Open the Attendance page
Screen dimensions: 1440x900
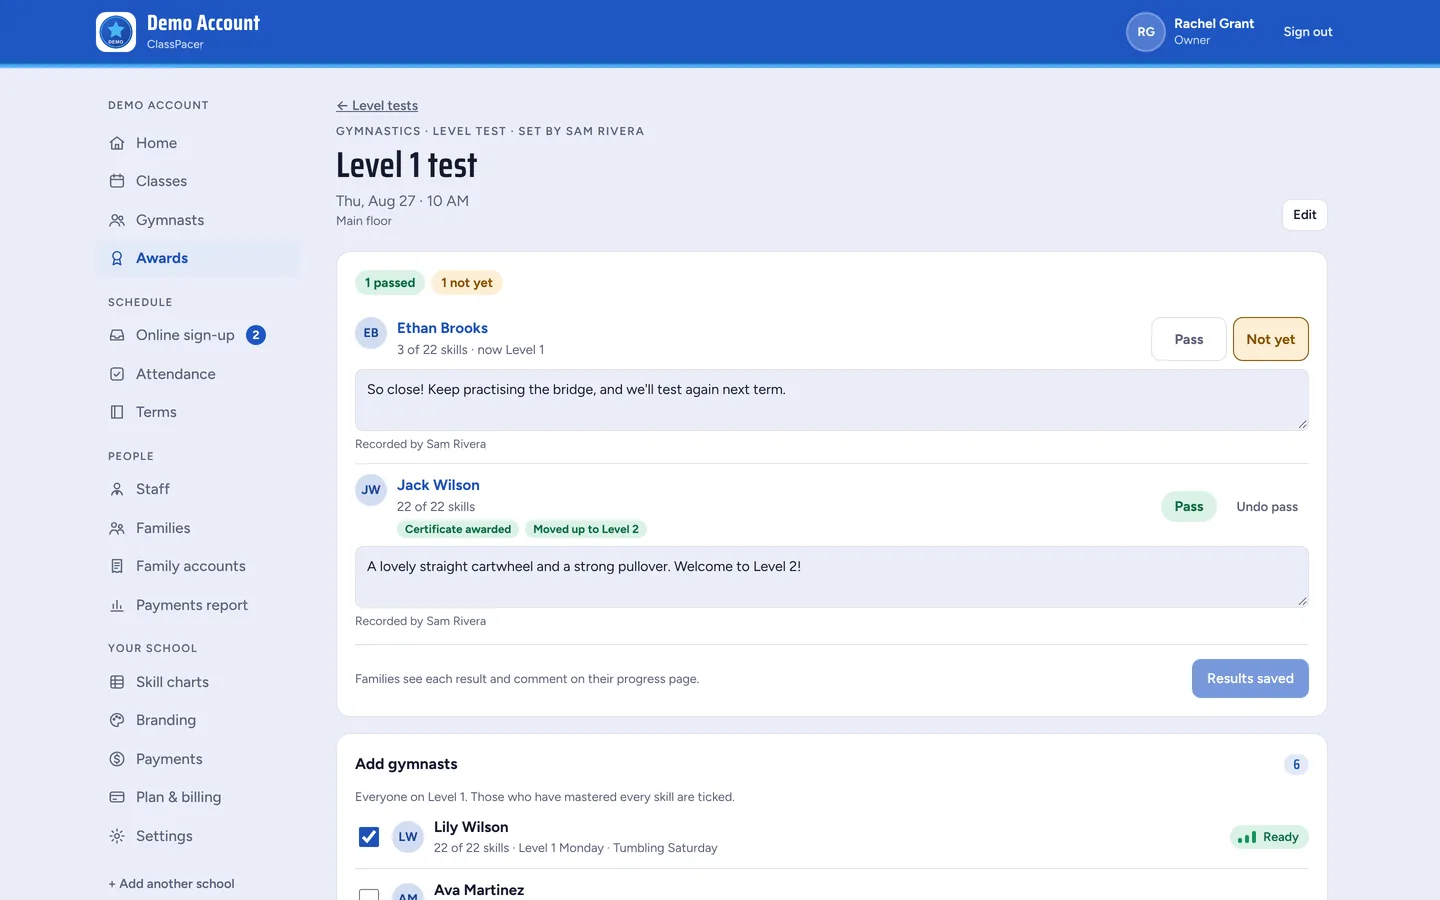pos(198,374)
